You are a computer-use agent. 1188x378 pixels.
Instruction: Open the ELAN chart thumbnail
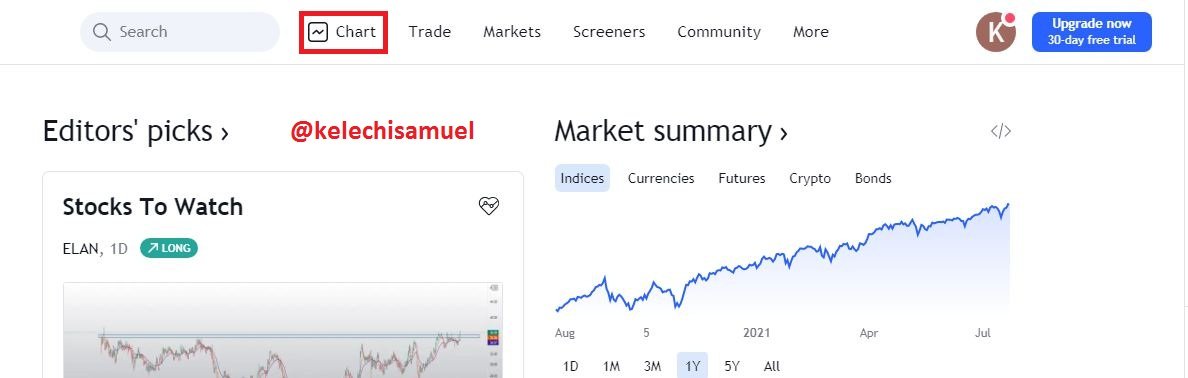(x=283, y=330)
